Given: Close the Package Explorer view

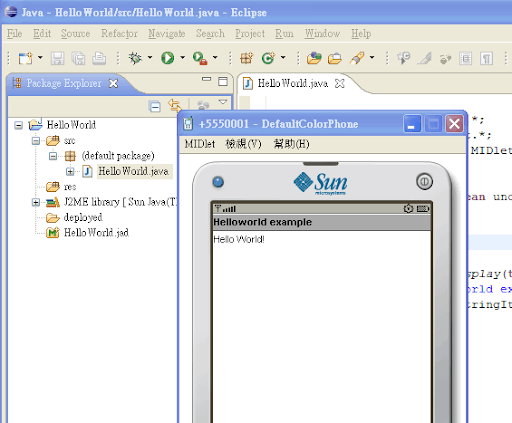Looking at the screenshot, I should pyautogui.click(x=113, y=83).
